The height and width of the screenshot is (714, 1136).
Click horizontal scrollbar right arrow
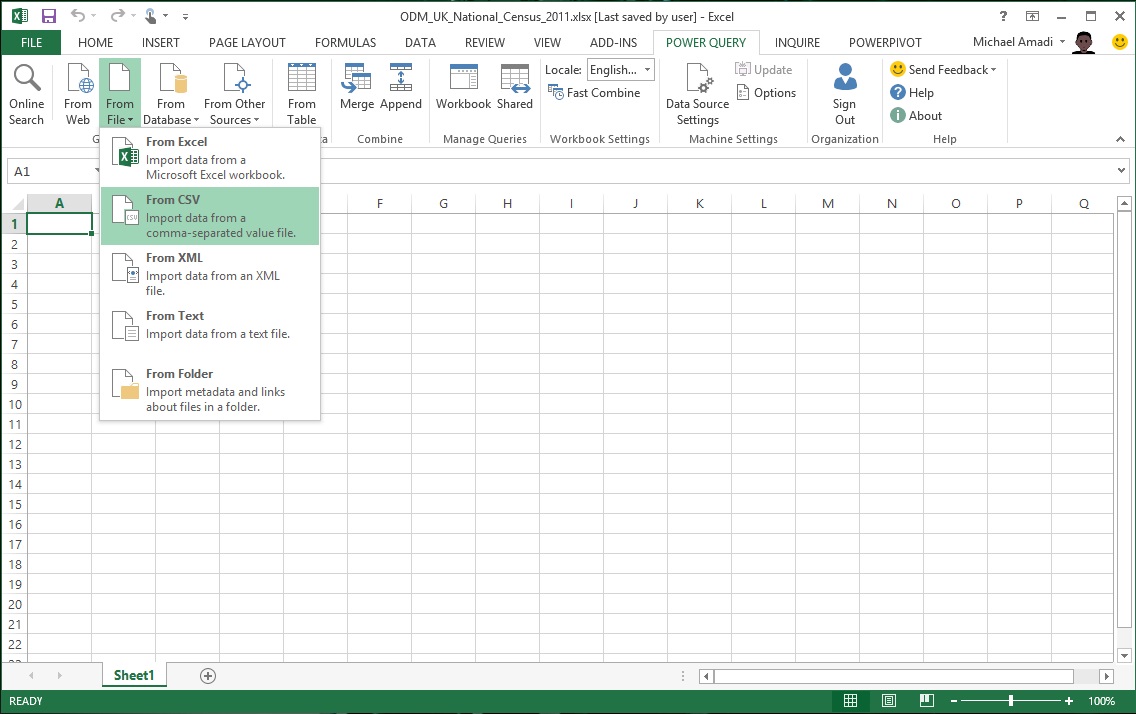[x=1106, y=676]
